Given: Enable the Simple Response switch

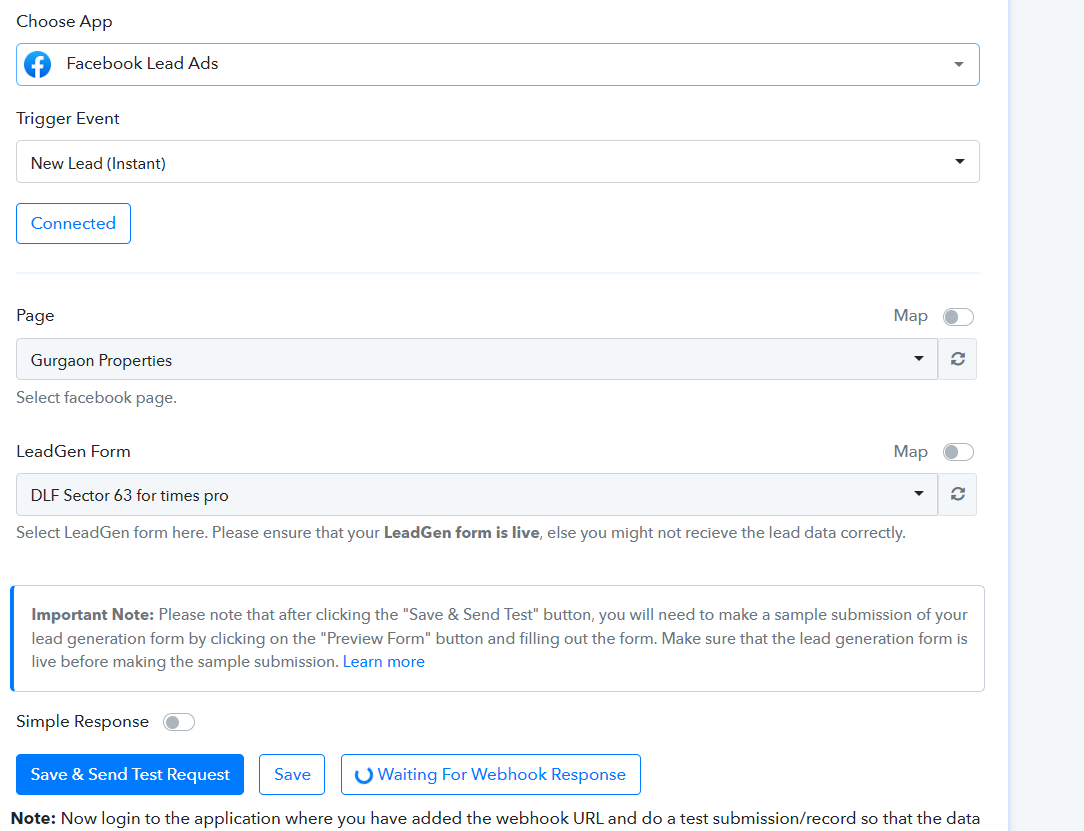Looking at the screenshot, I should (179, 722).
